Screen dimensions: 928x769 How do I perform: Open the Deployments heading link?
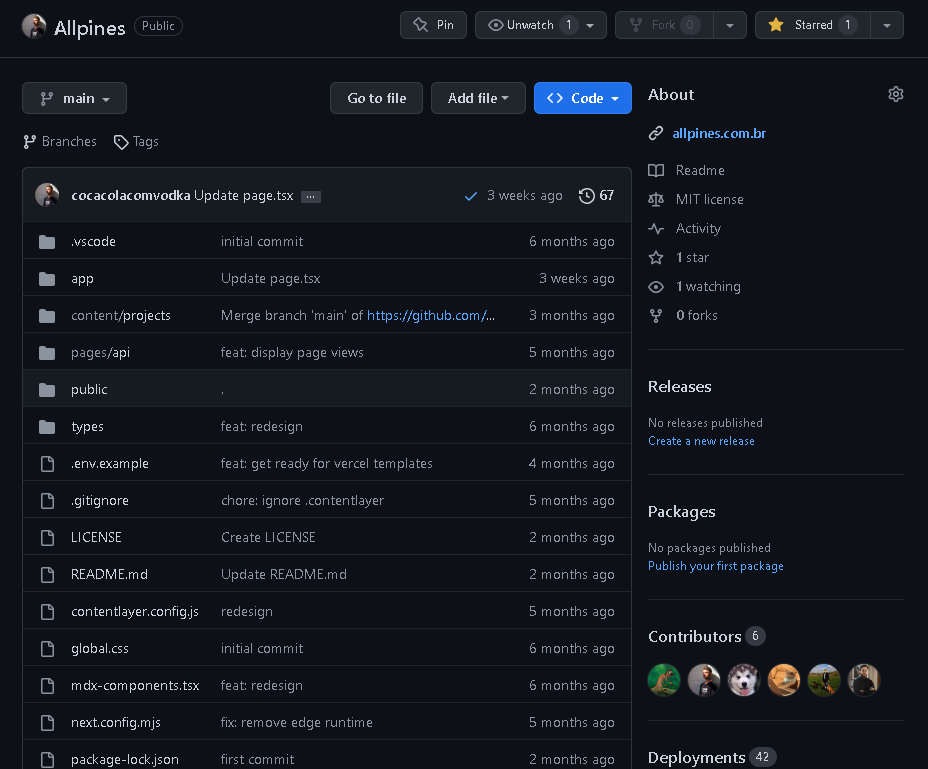click(712, 757)
